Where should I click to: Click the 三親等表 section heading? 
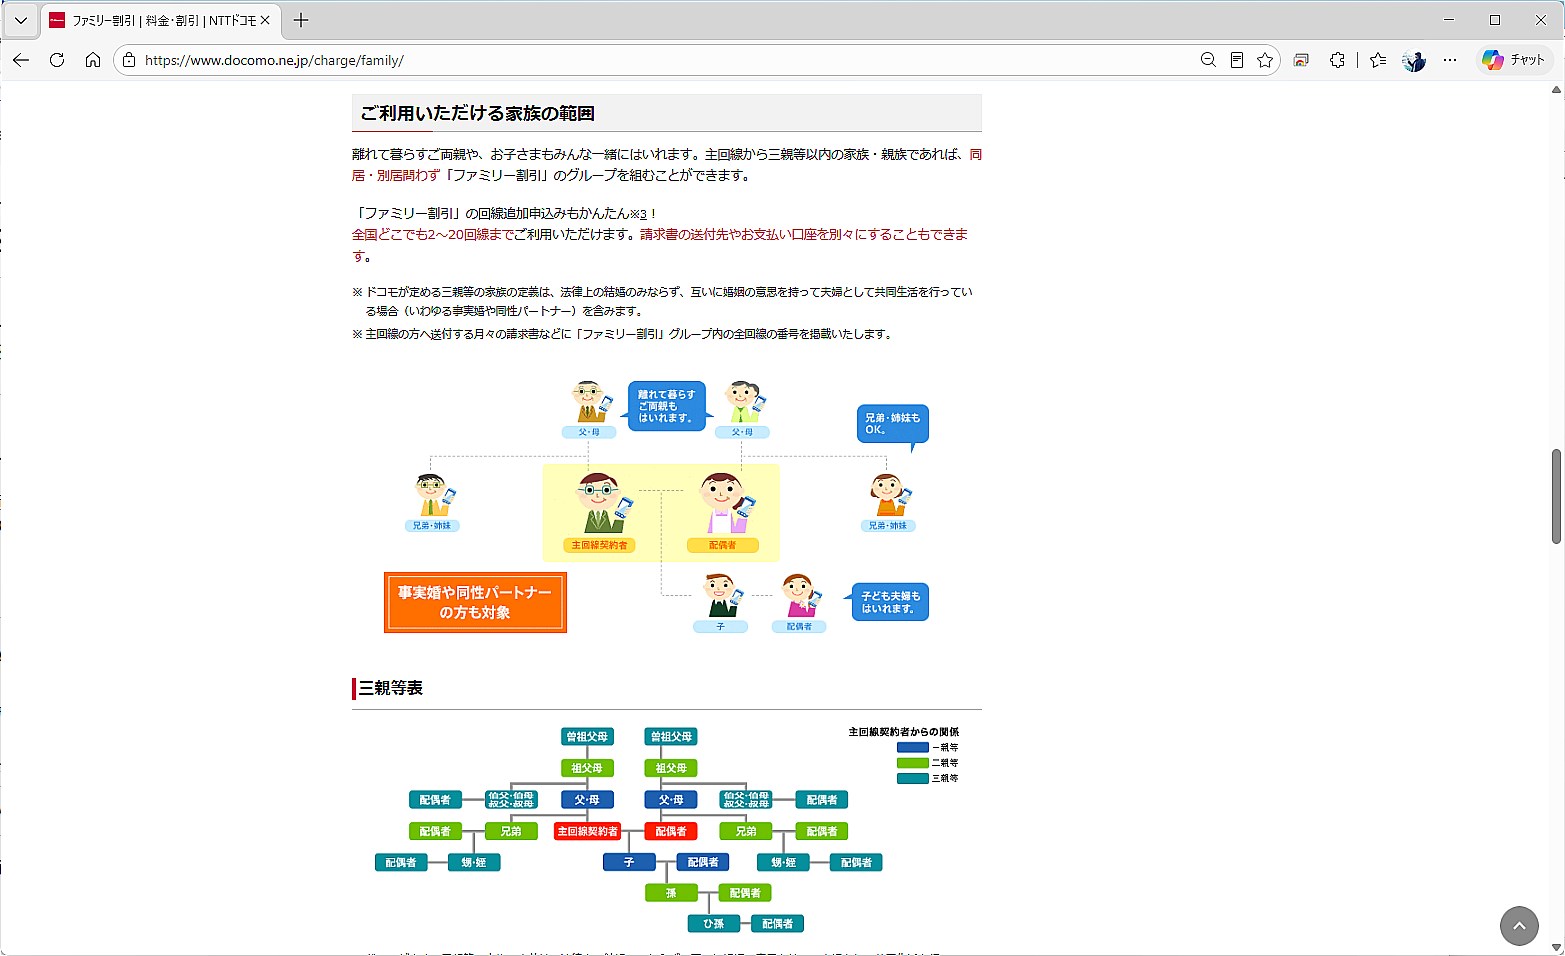(x=391, y=688)
